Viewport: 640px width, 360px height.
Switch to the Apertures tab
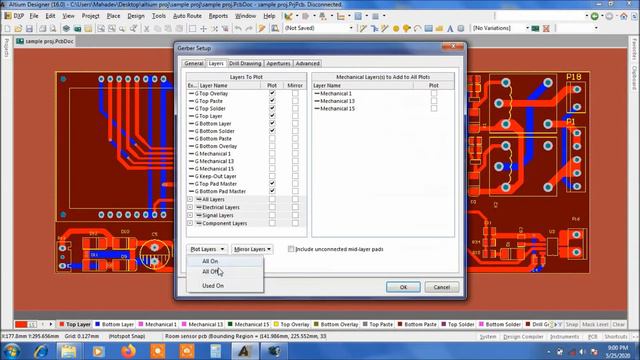278,64
